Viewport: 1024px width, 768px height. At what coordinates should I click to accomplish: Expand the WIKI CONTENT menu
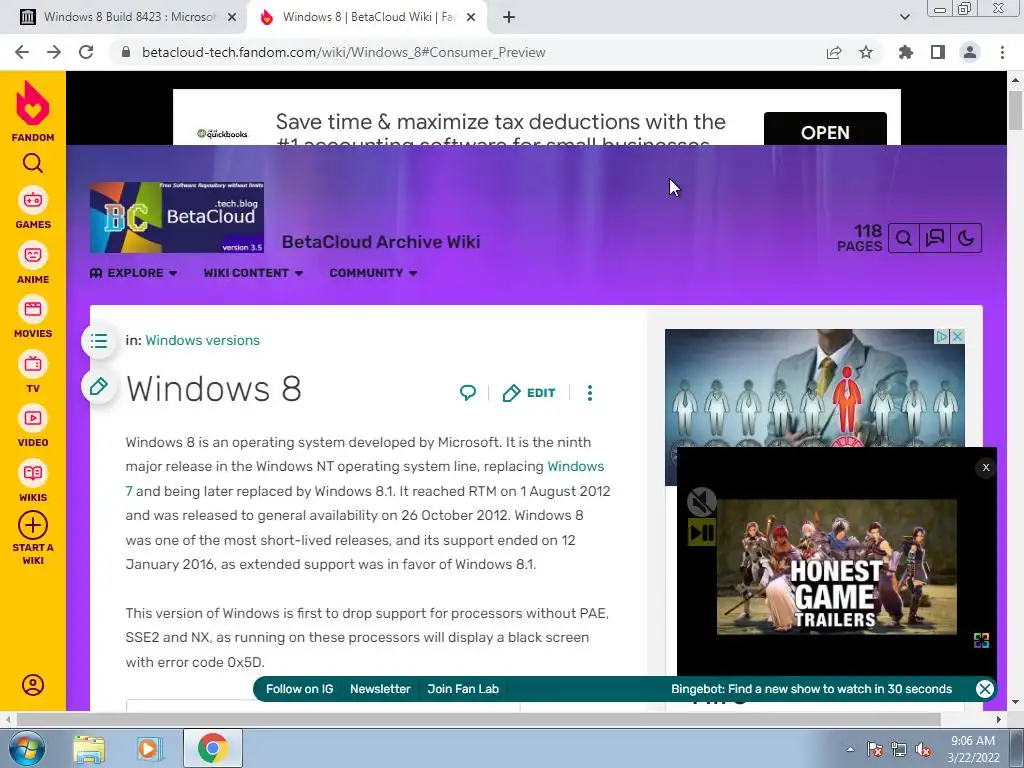(x=253, y=273)
